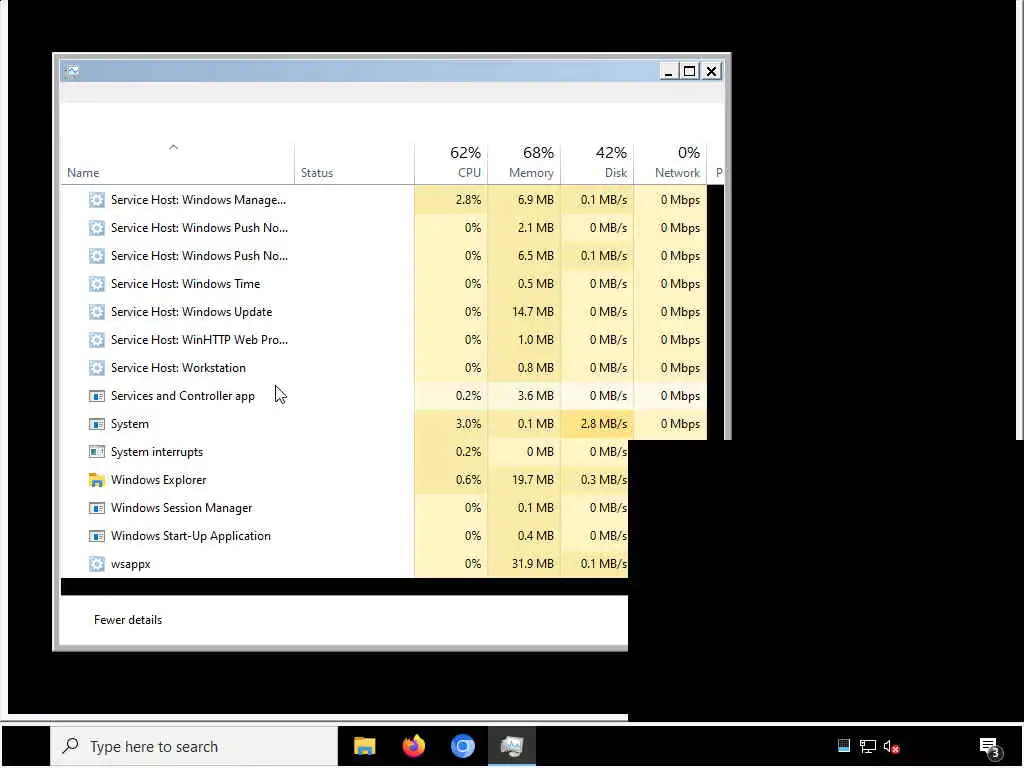Click the 2.8% CPU value
1024x768 pixels.
tap(468, 200)
